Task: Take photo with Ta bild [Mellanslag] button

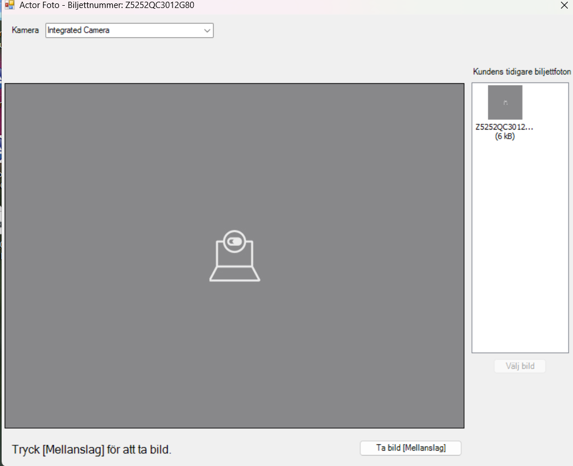Action: click(x=411, y=448)
